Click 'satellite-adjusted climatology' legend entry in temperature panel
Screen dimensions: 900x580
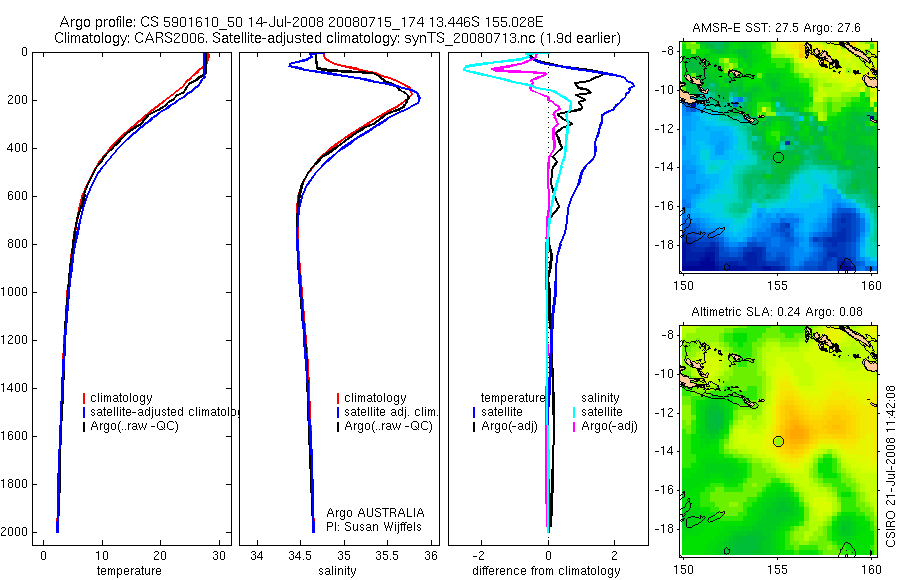coord(161,412)
